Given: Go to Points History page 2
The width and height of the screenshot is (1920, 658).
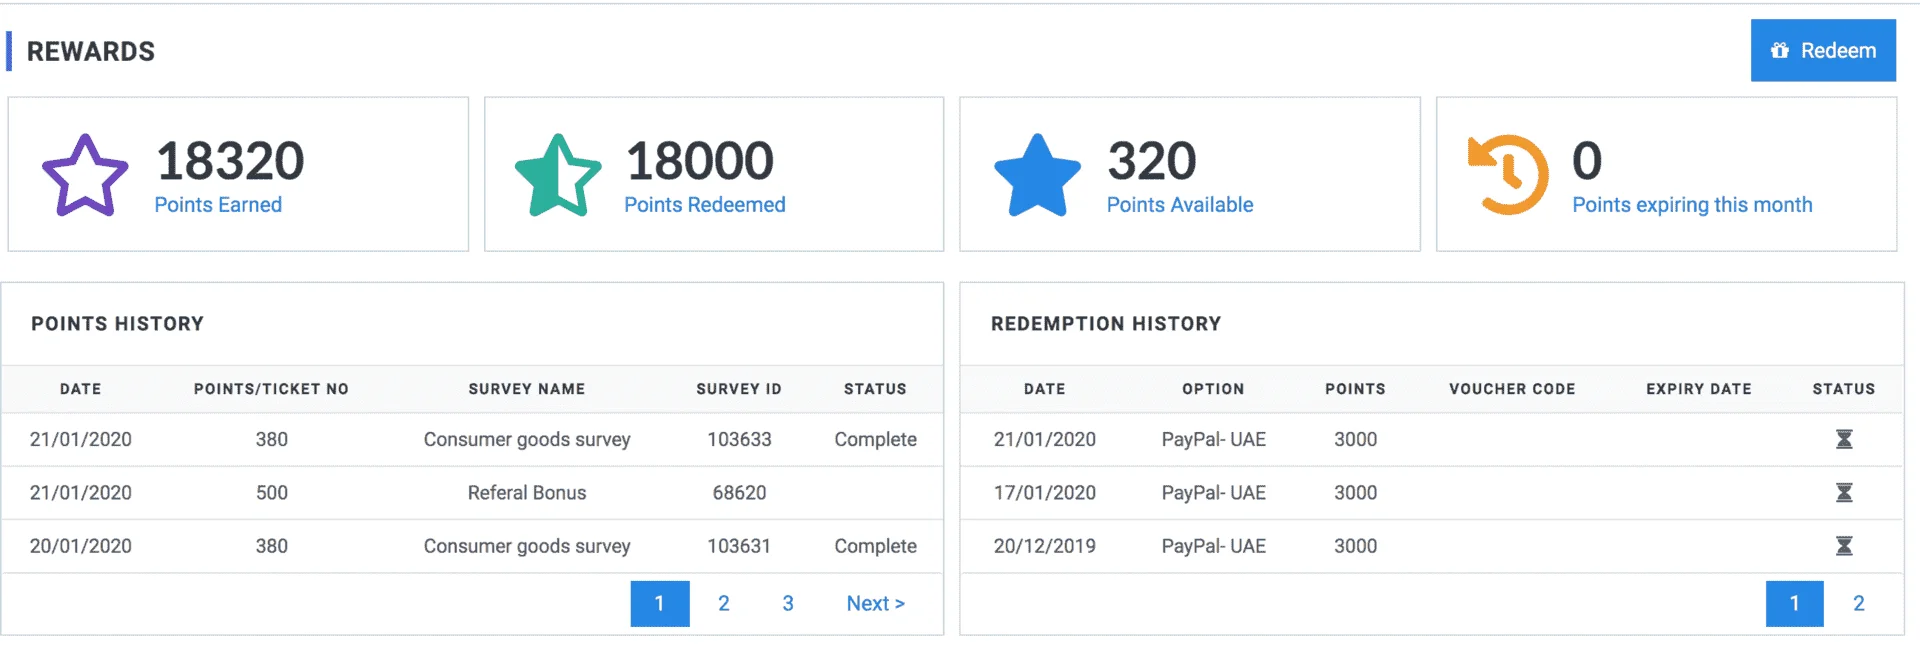Looking at the screenshot, I should [724, 603].
